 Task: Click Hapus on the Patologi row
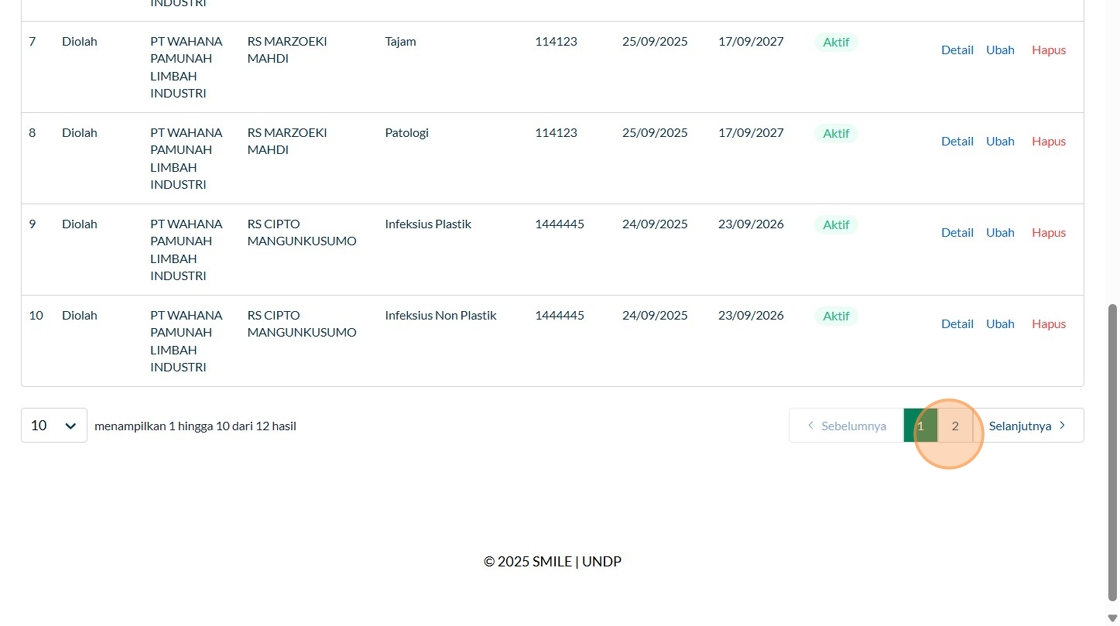click(x=1048, y=141)
